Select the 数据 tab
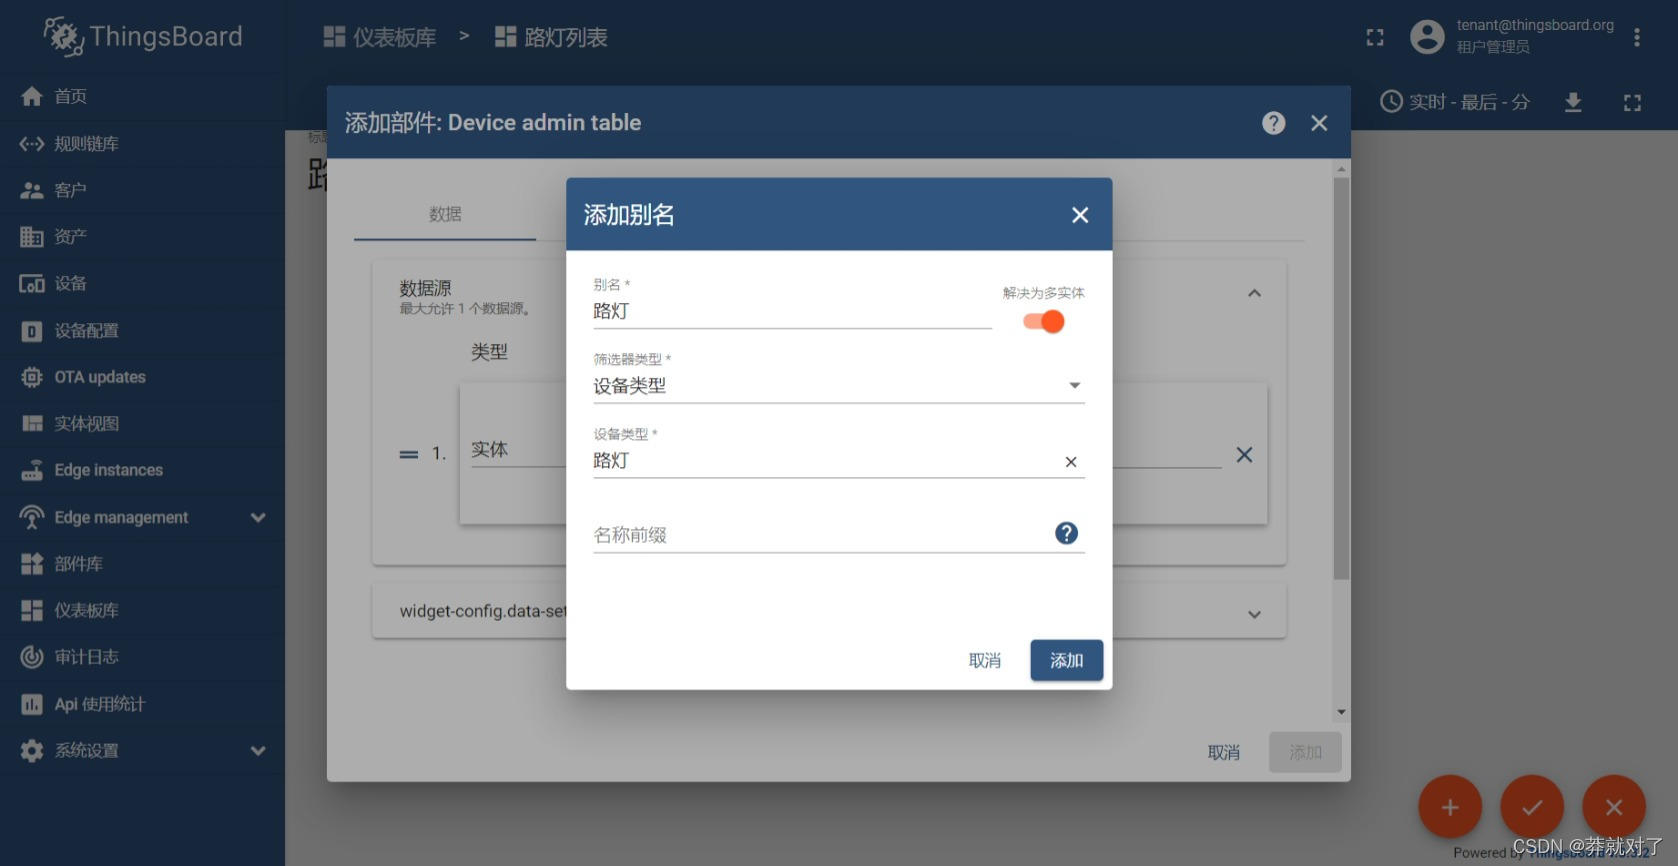Viewport: 1678px width, 866px height. click(445, 214)
